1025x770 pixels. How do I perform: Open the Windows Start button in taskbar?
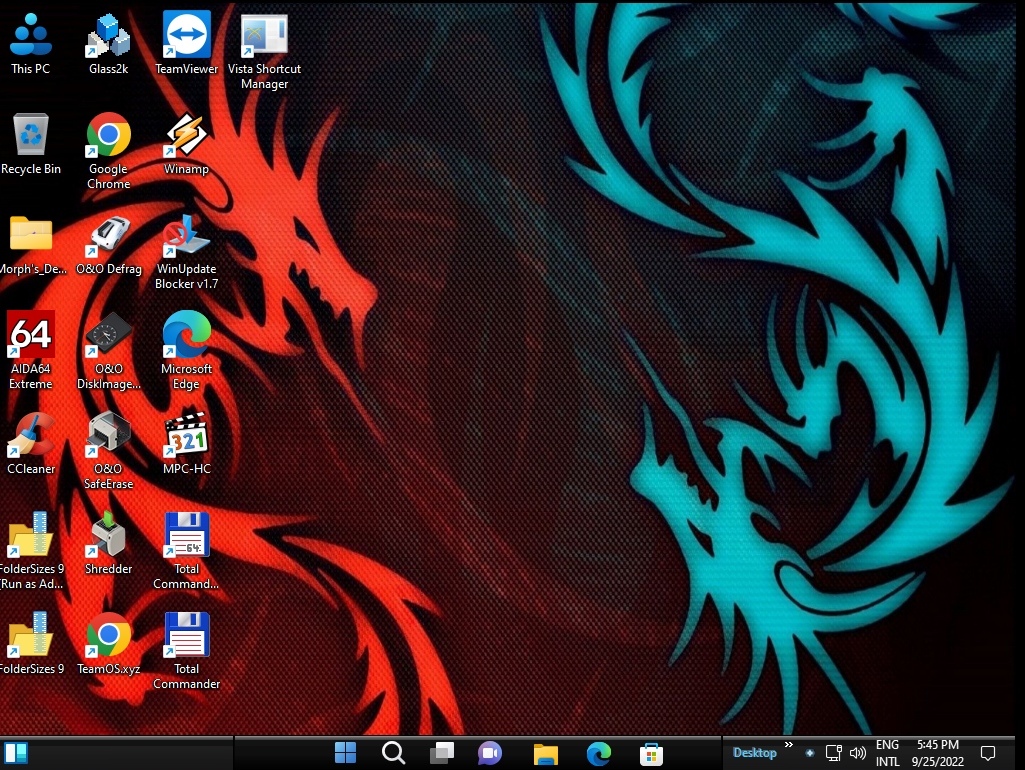pos(345,753)
